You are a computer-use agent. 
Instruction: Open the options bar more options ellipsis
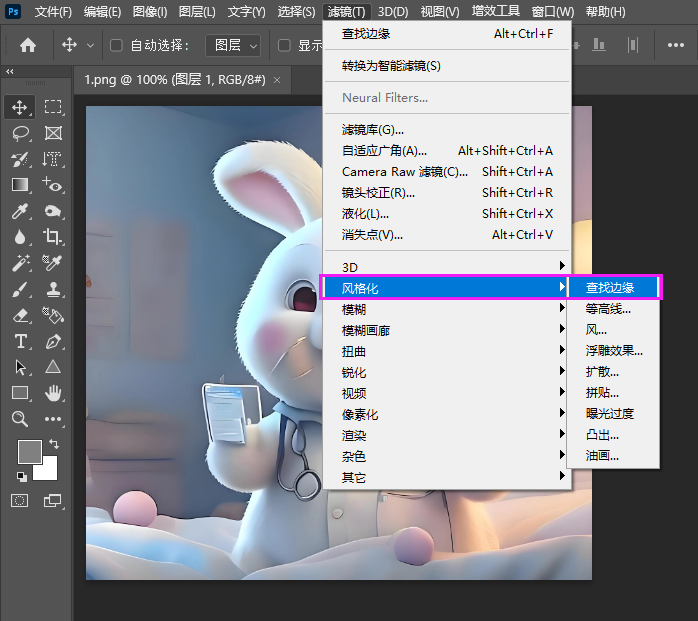click(x=675, y=45)
